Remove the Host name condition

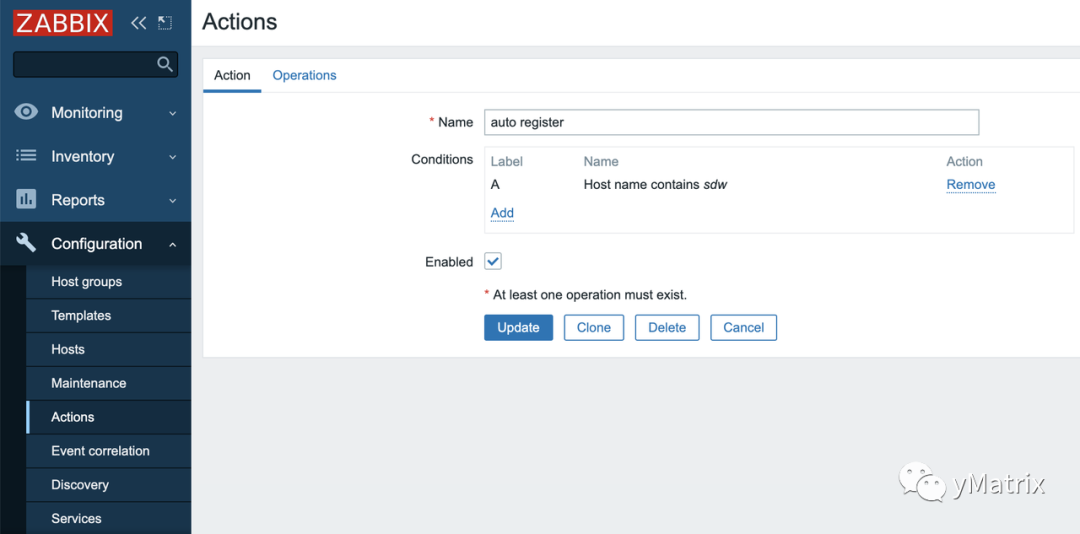pyautogui.click(x=970, y=185)
